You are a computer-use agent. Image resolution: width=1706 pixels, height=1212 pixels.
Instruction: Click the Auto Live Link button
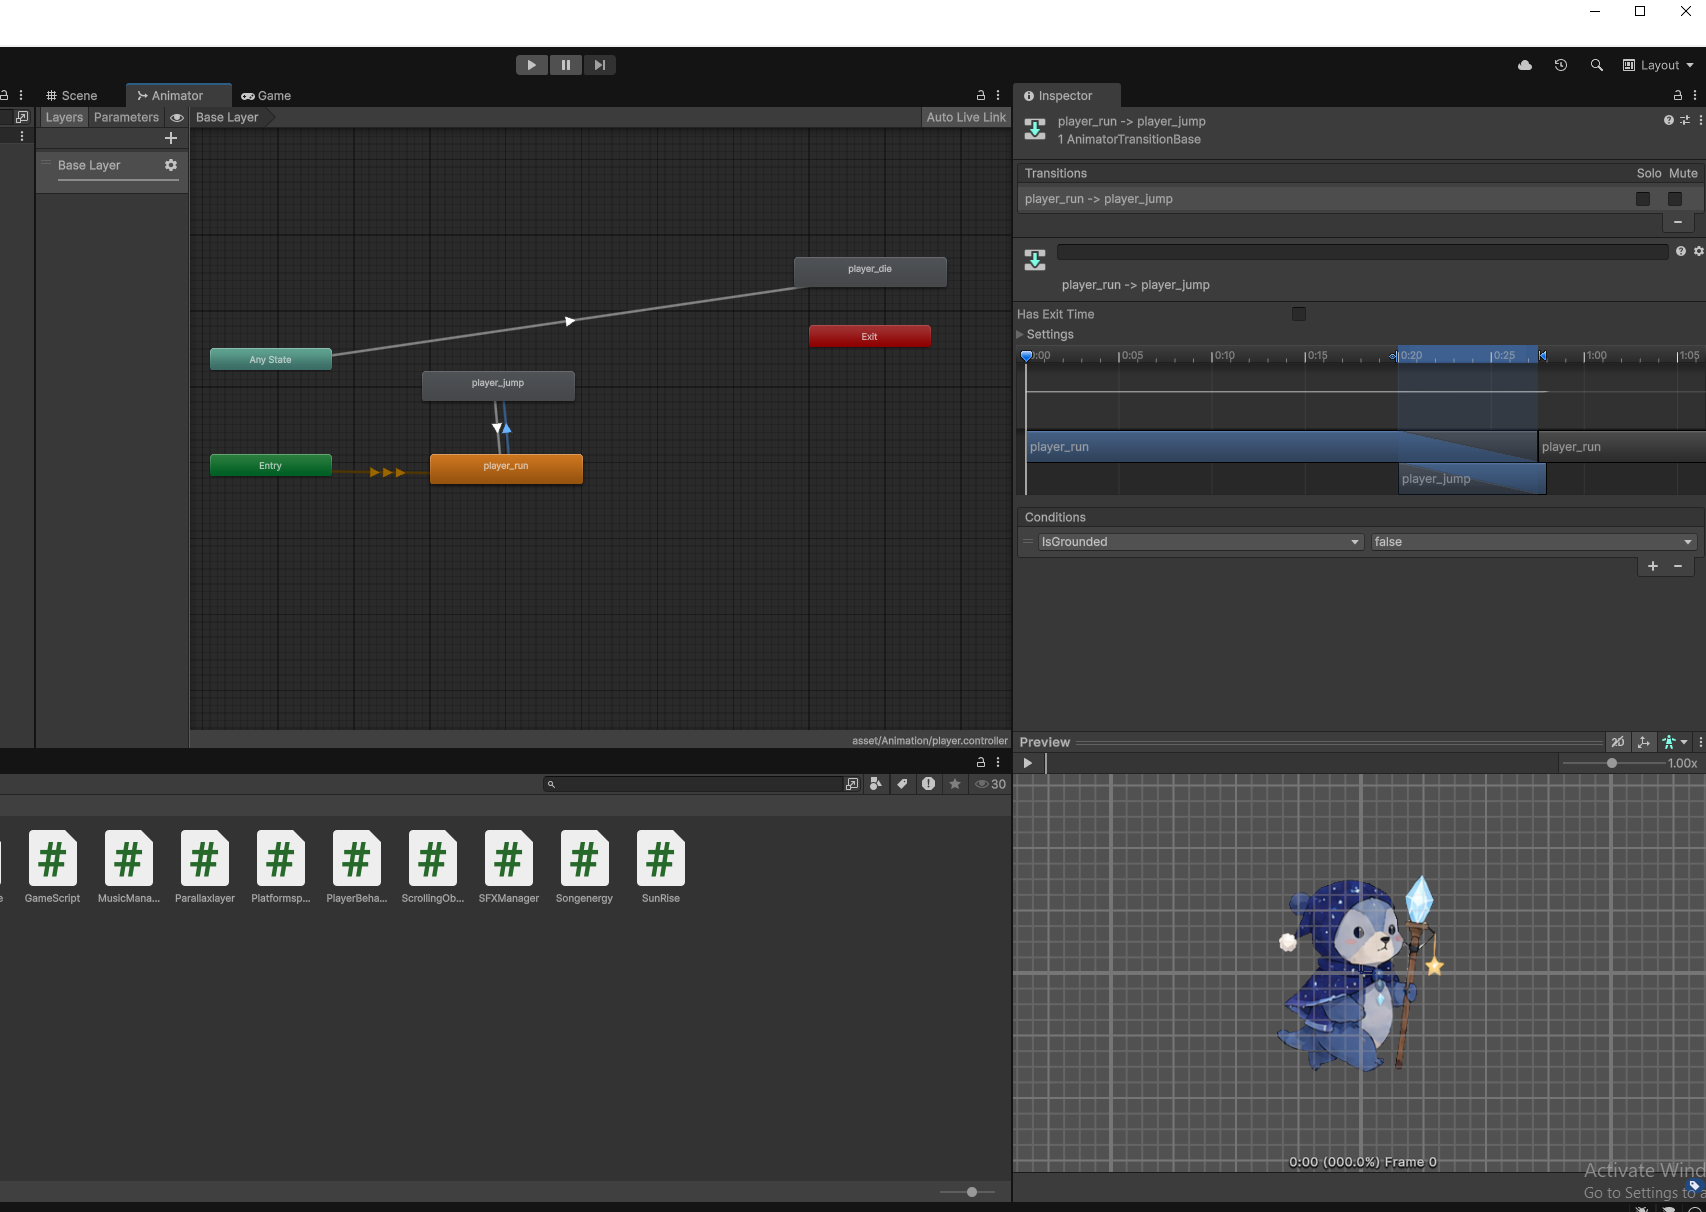pos(966,117)
